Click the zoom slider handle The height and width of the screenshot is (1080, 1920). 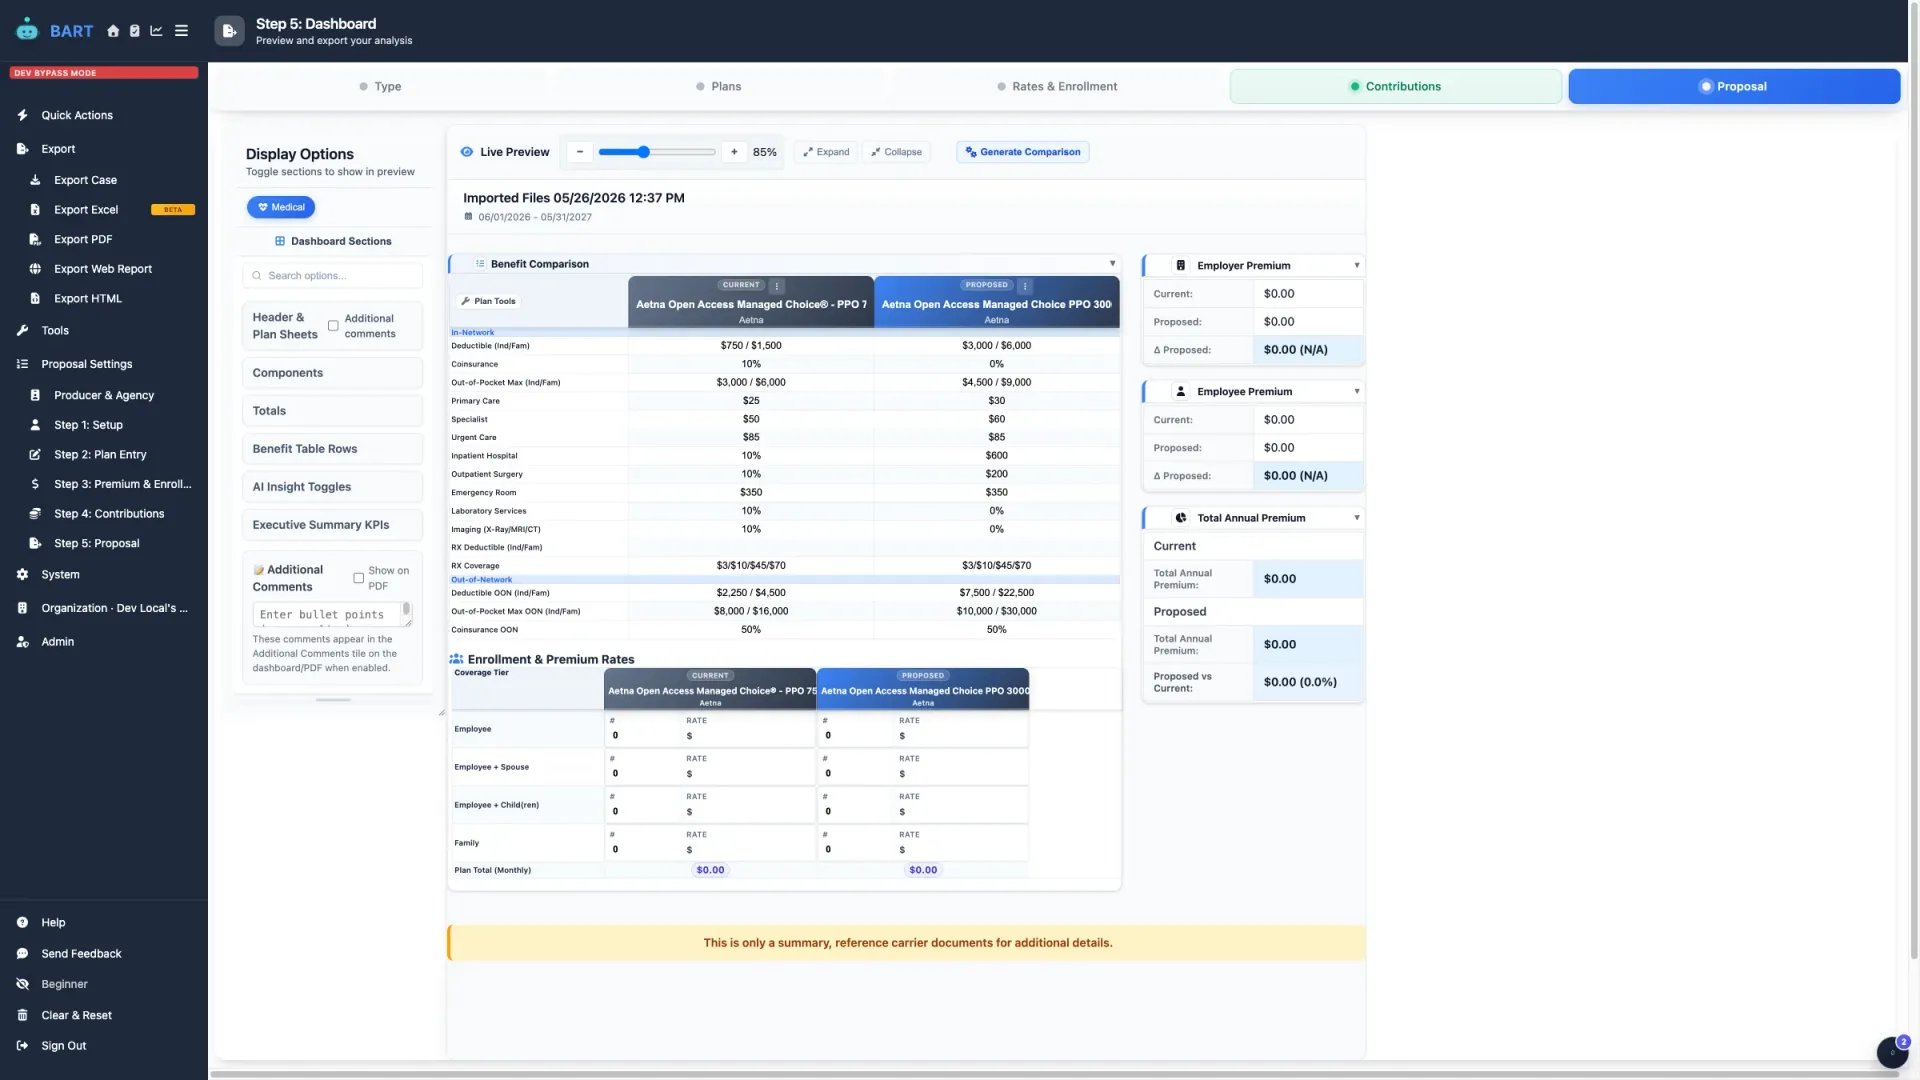(644, 152)
